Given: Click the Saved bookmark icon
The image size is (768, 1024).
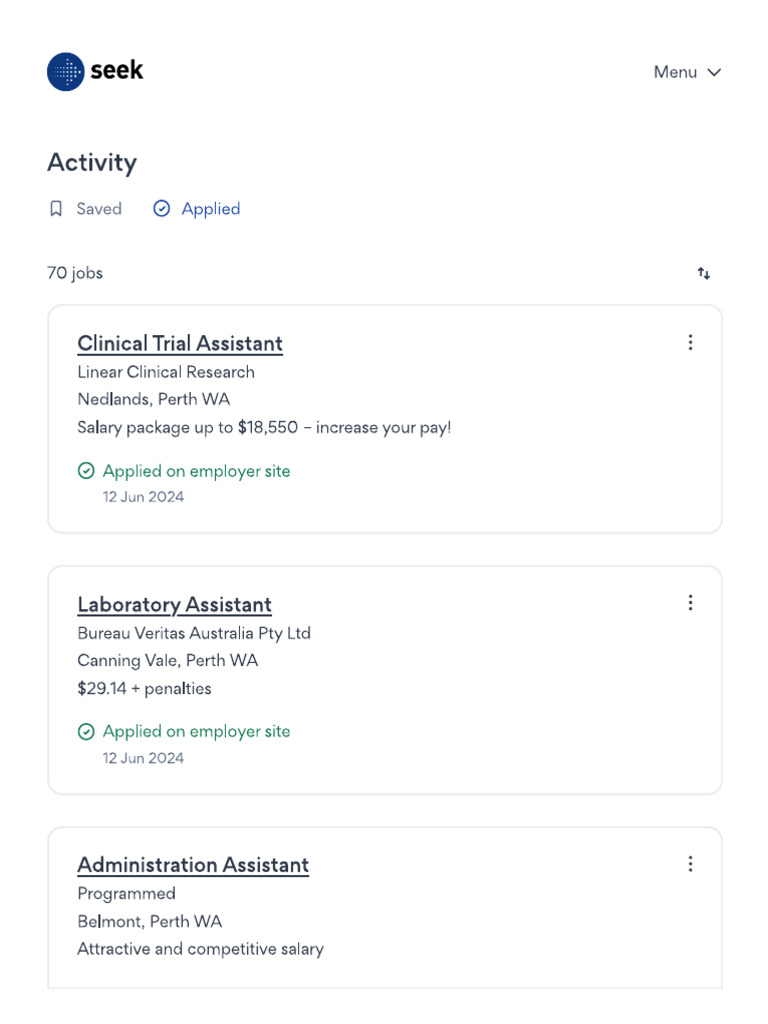Looking at the screenshot, I should [56, 209].
